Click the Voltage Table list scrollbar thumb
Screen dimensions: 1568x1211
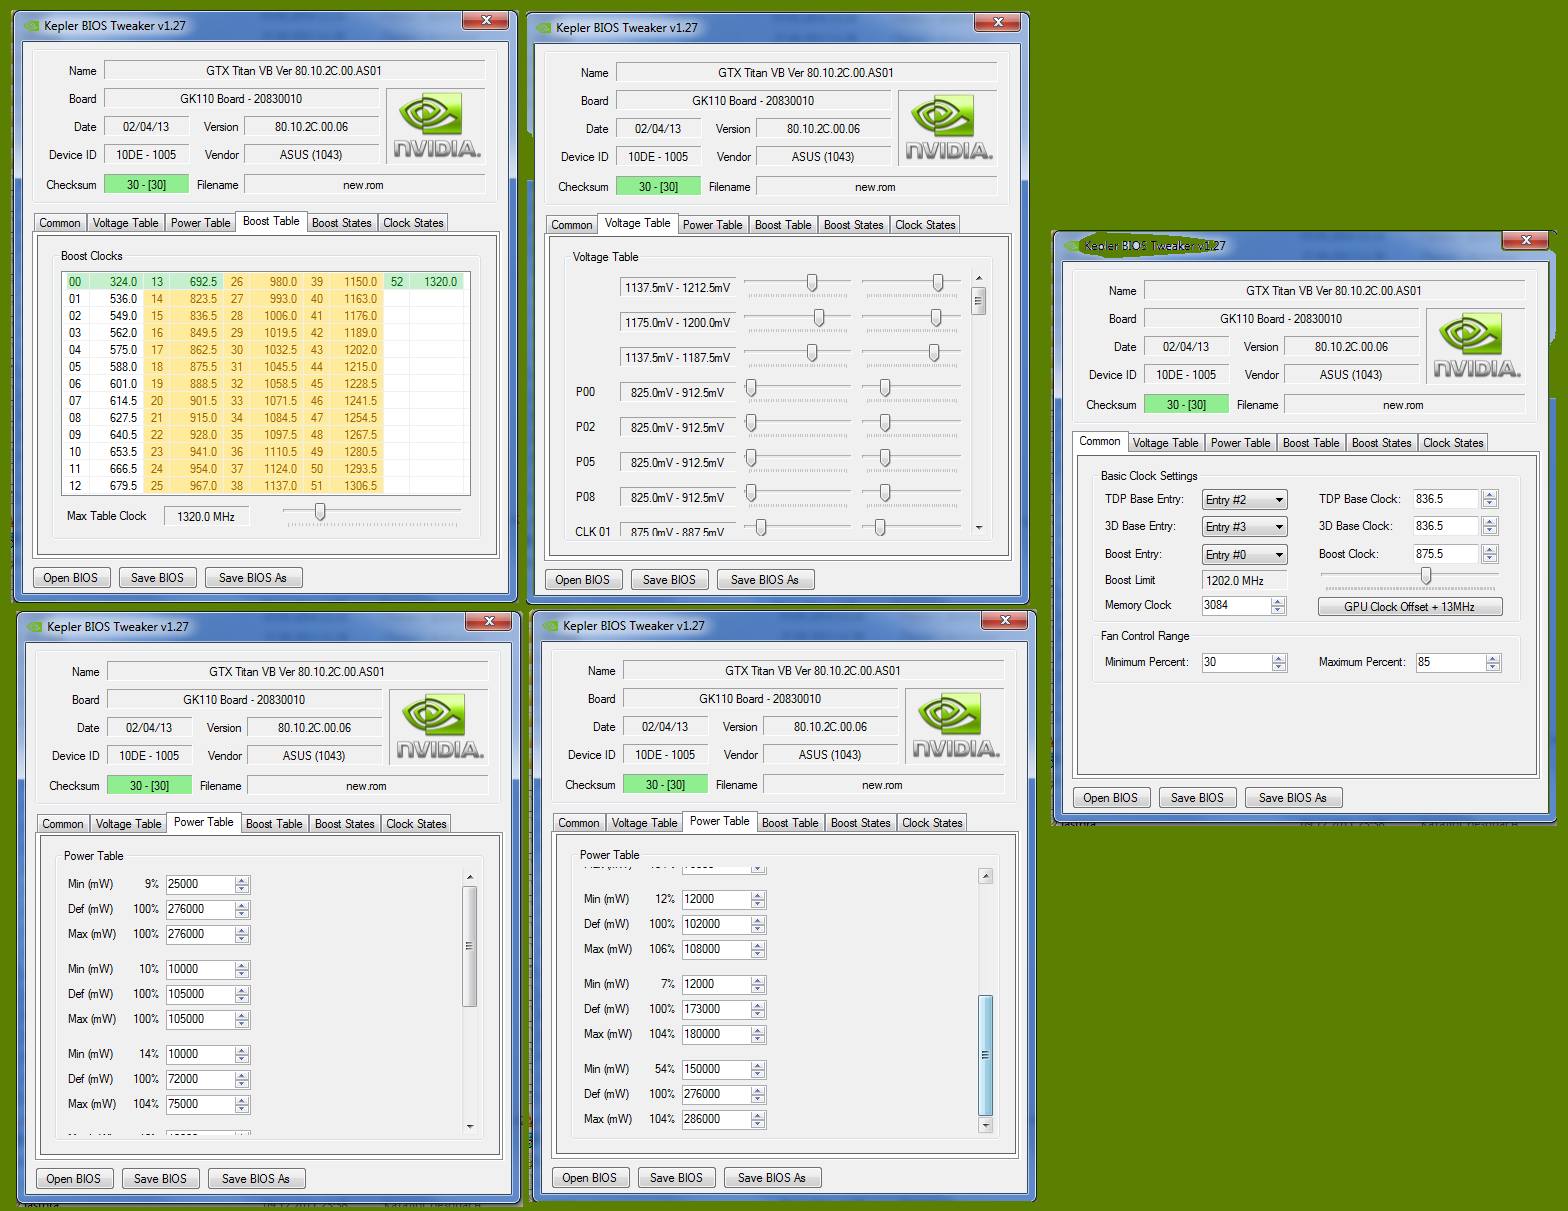(x=979, y=300)
